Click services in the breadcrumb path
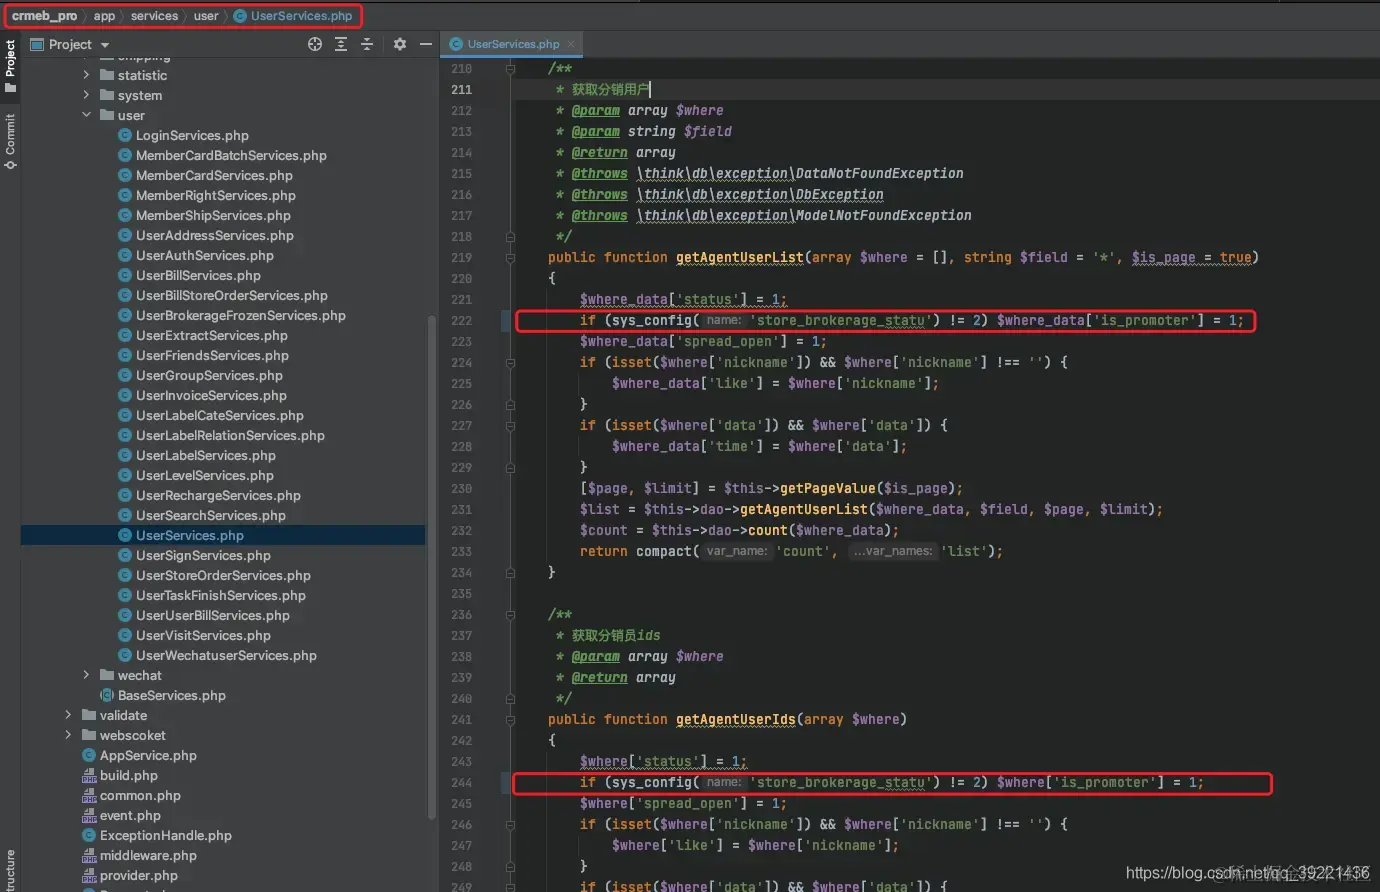 click(154, 16)
